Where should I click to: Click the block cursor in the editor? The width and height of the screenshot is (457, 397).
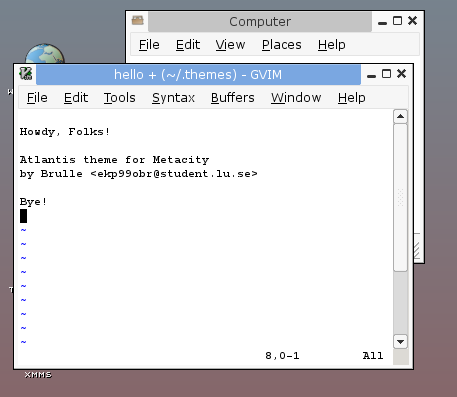[x=23, y=216]
